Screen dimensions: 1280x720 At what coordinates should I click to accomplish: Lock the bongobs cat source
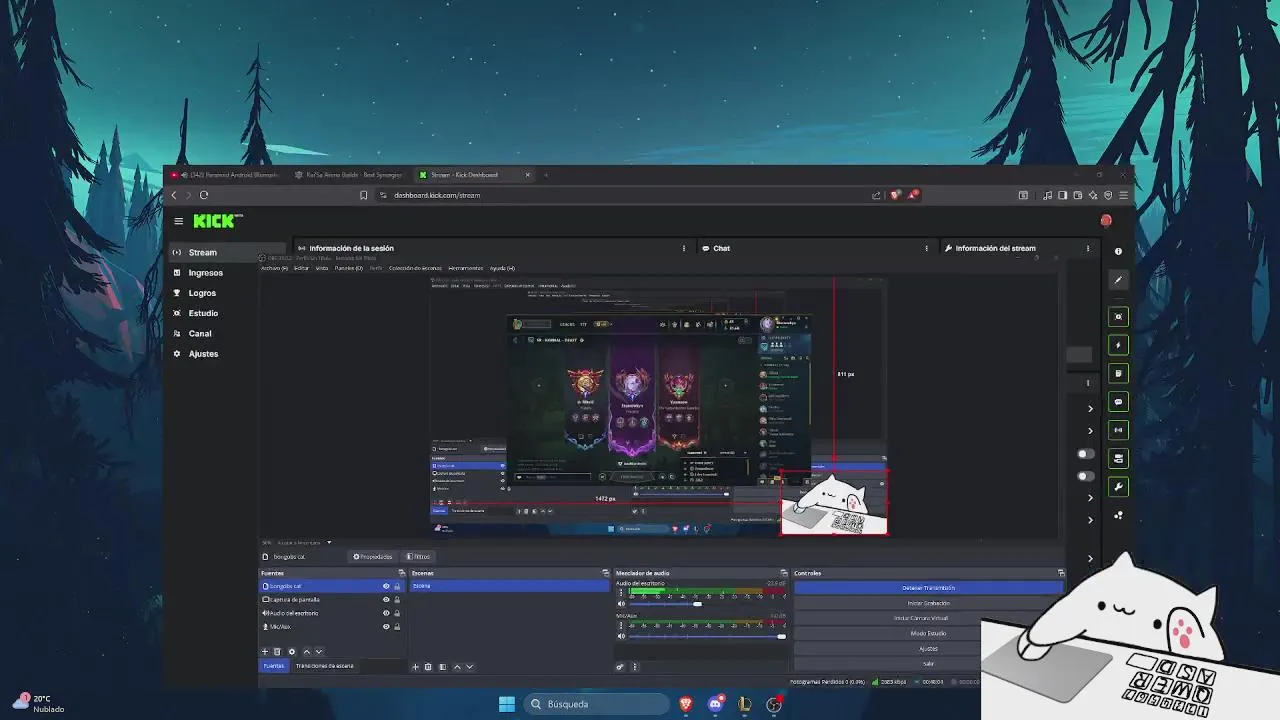pyautogui.click(x=397, y=586)
